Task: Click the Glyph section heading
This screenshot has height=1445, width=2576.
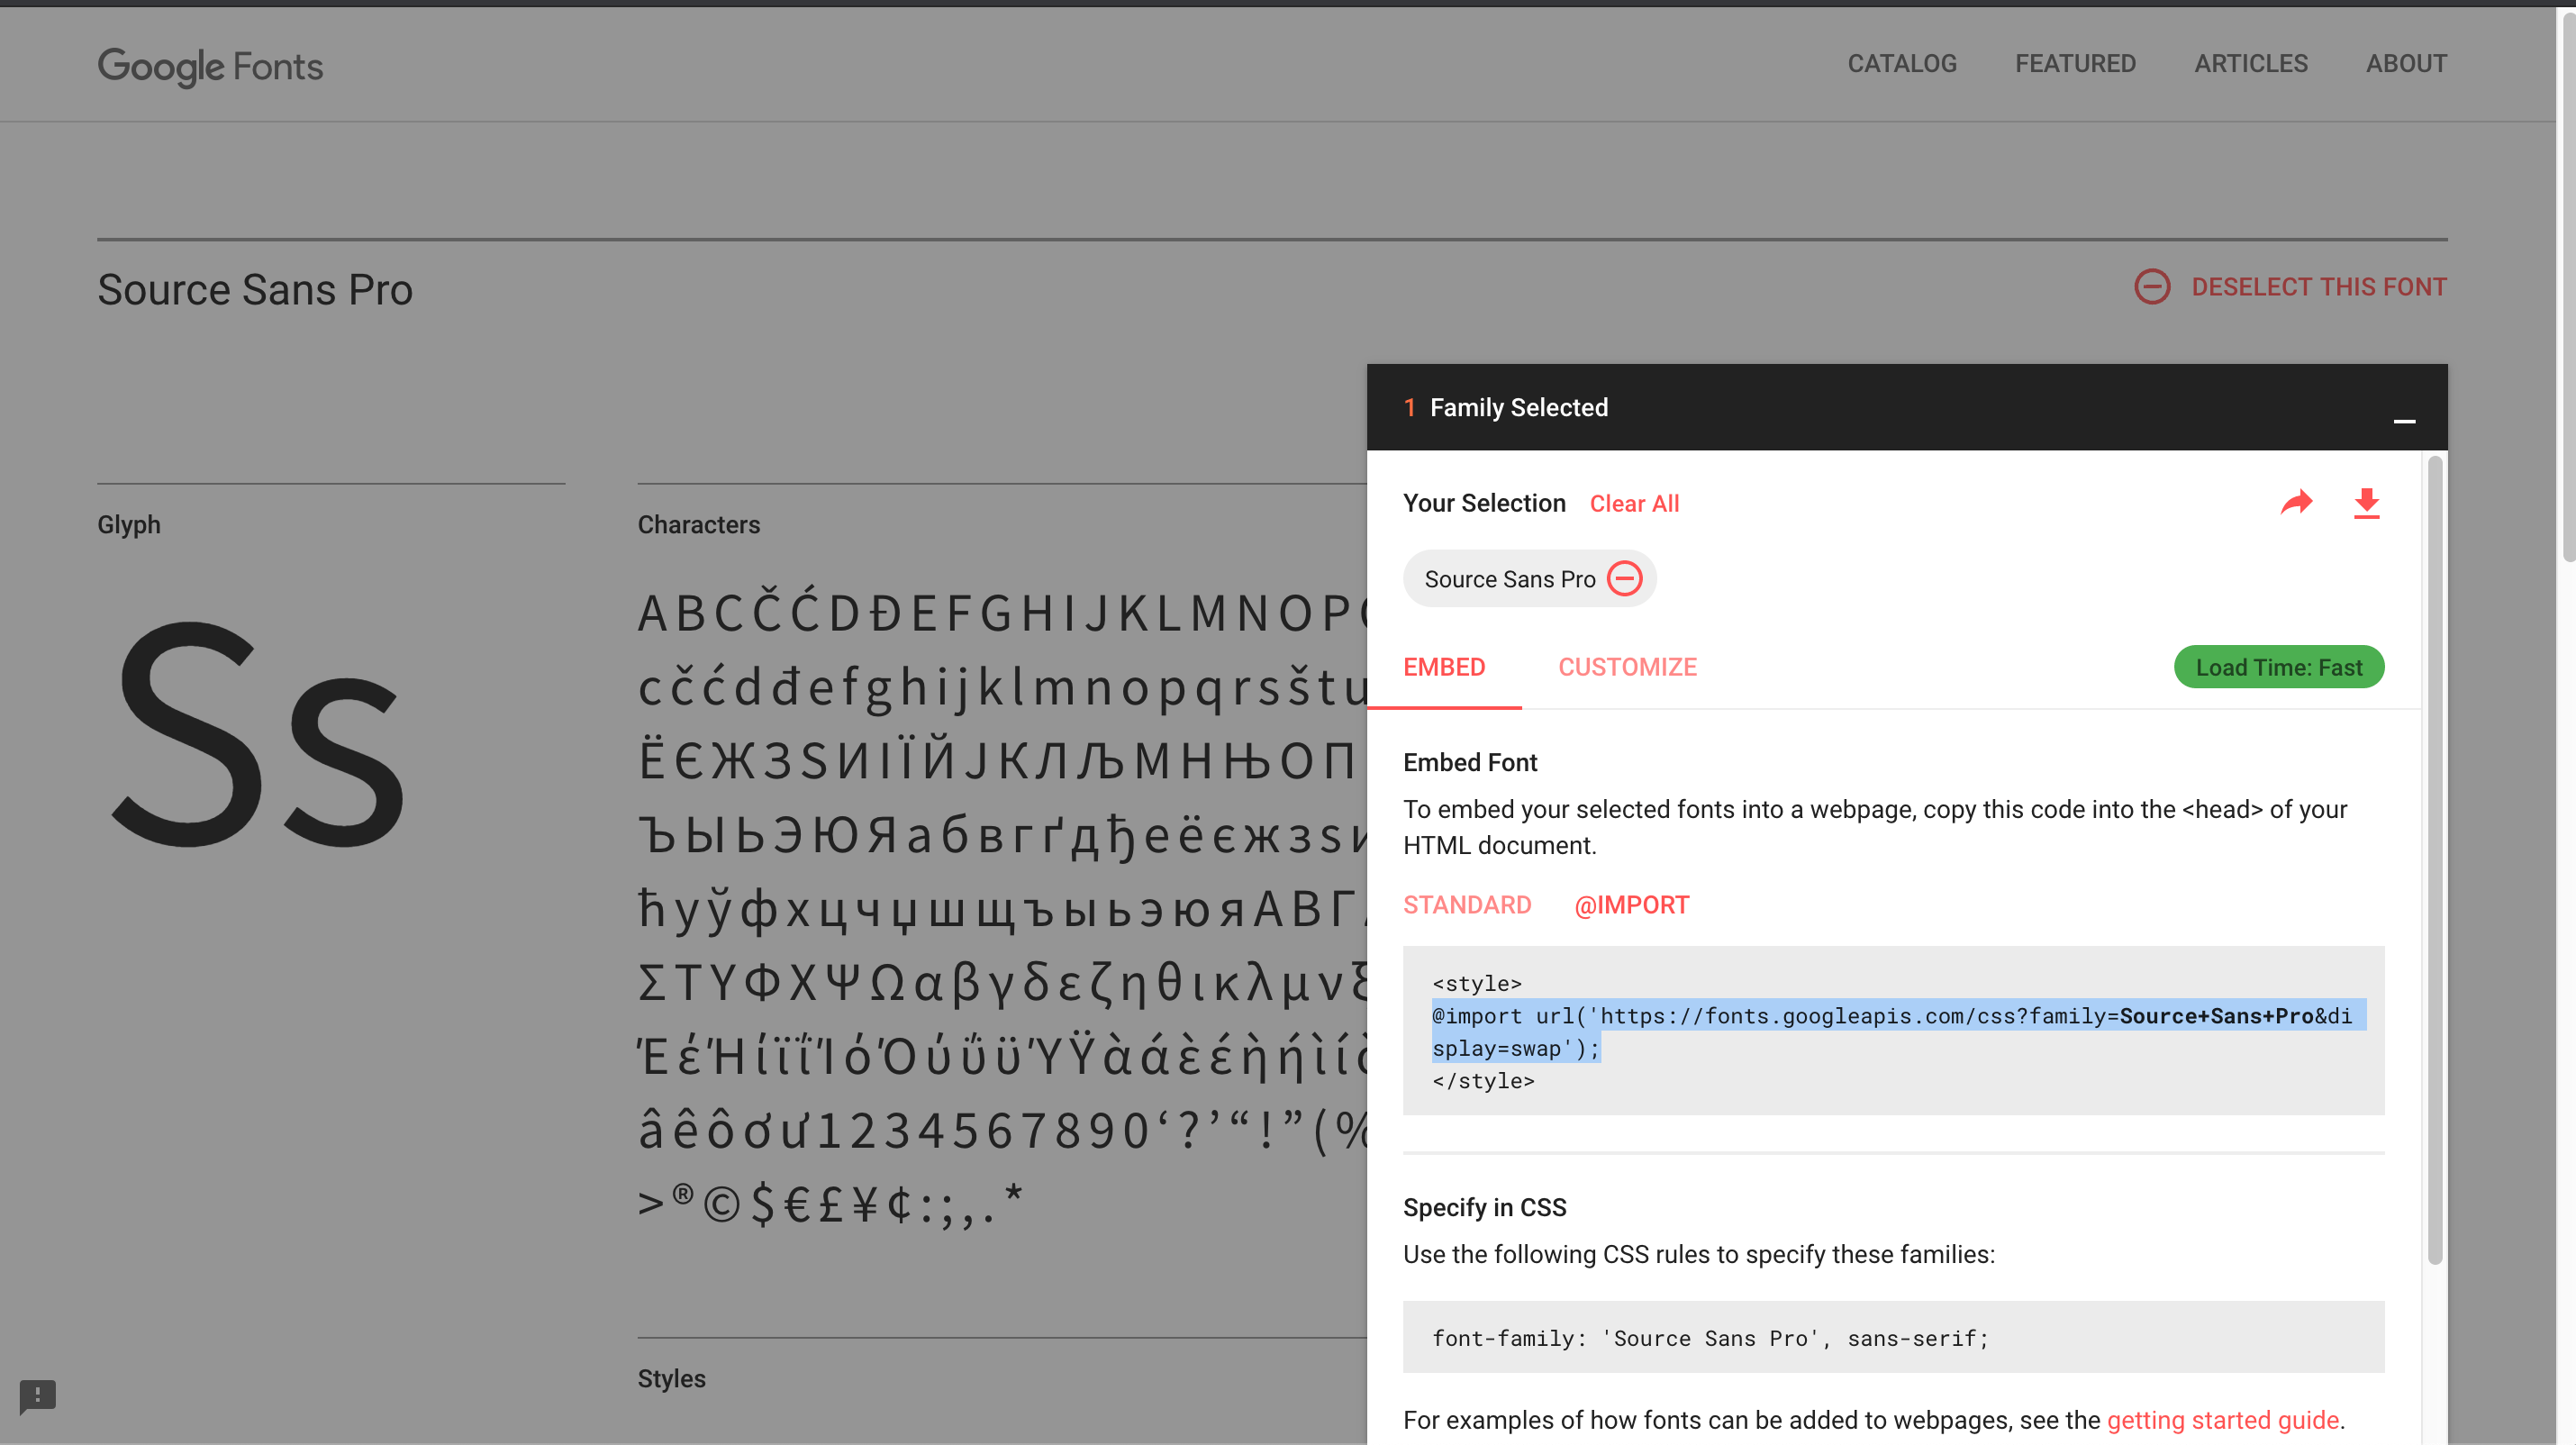Action: (x=128, y=524)
